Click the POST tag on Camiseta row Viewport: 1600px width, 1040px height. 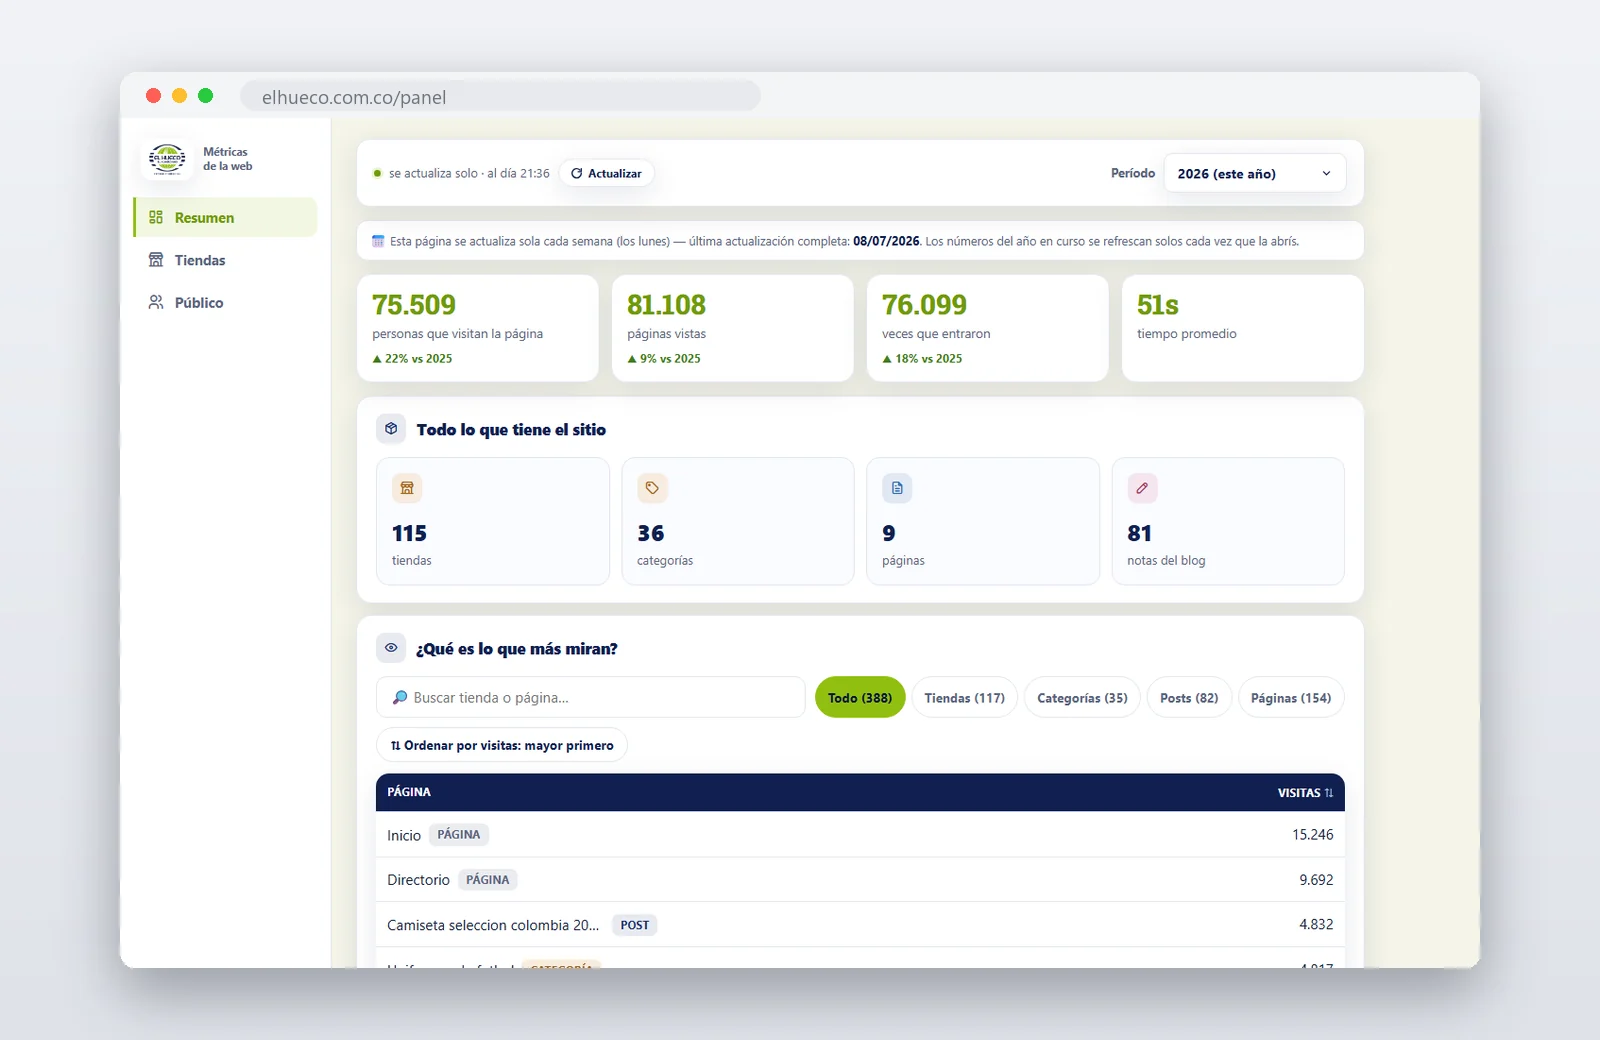coord(635,925)
